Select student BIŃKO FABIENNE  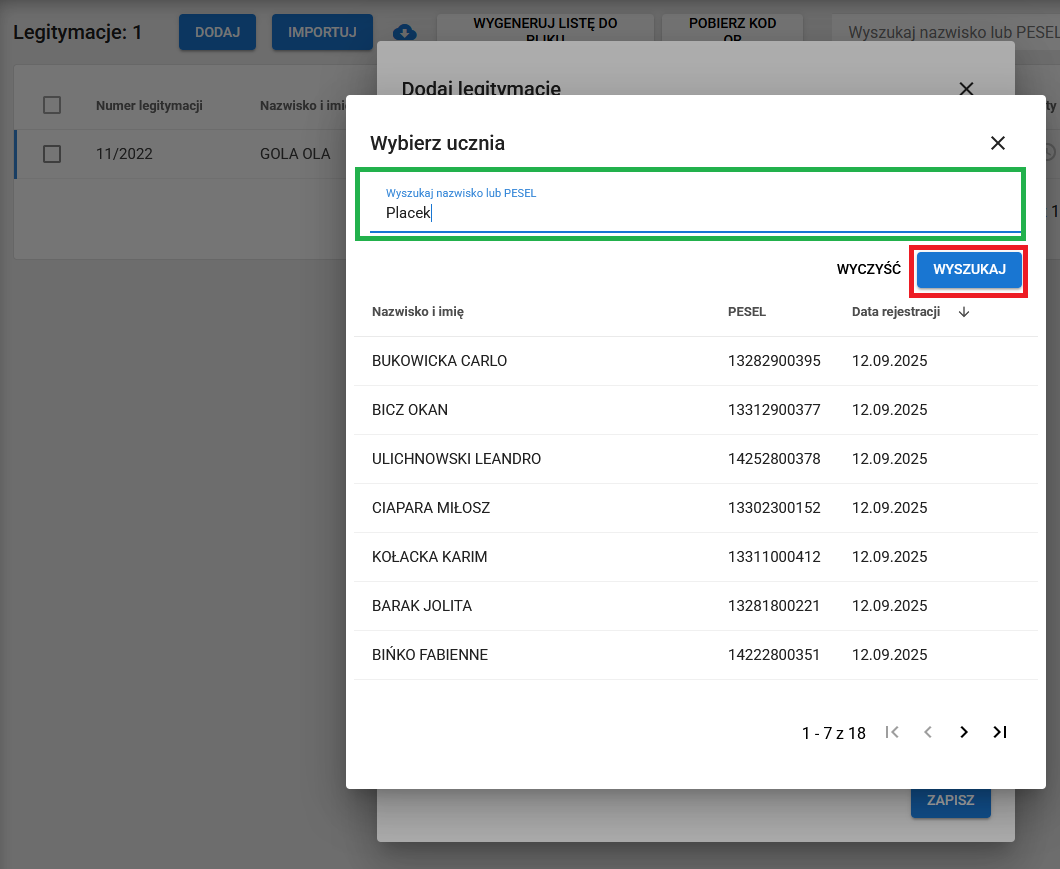(x=430, y=655)
